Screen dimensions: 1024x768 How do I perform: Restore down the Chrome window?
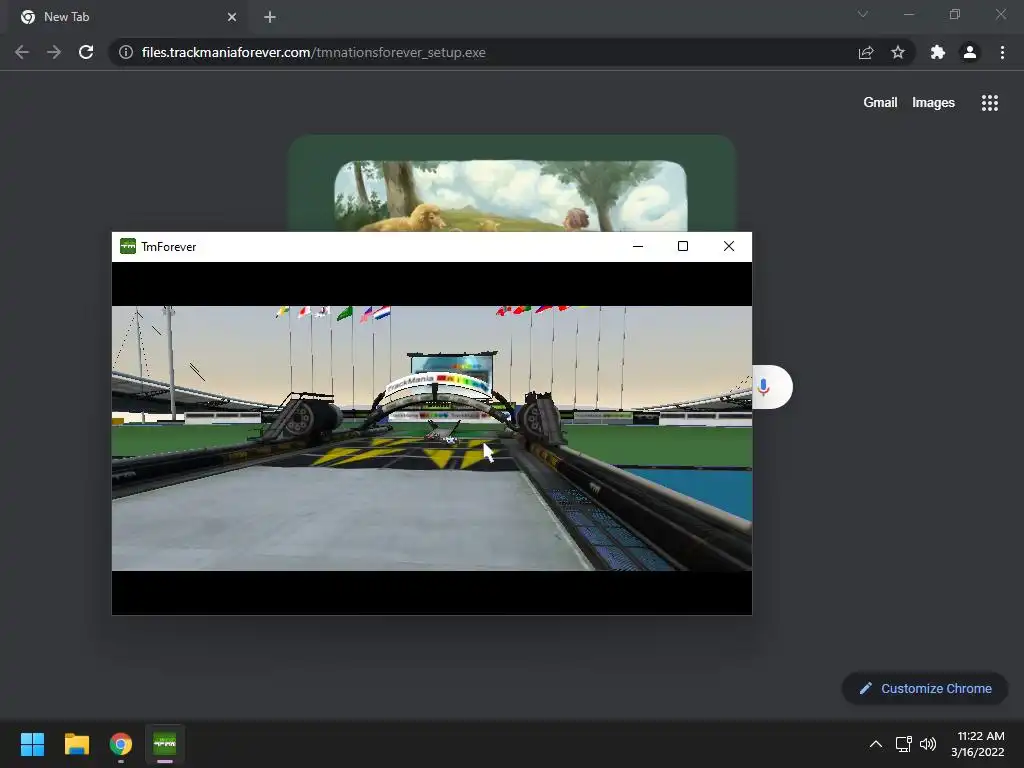pyautogui.click(x=955, y=14)
